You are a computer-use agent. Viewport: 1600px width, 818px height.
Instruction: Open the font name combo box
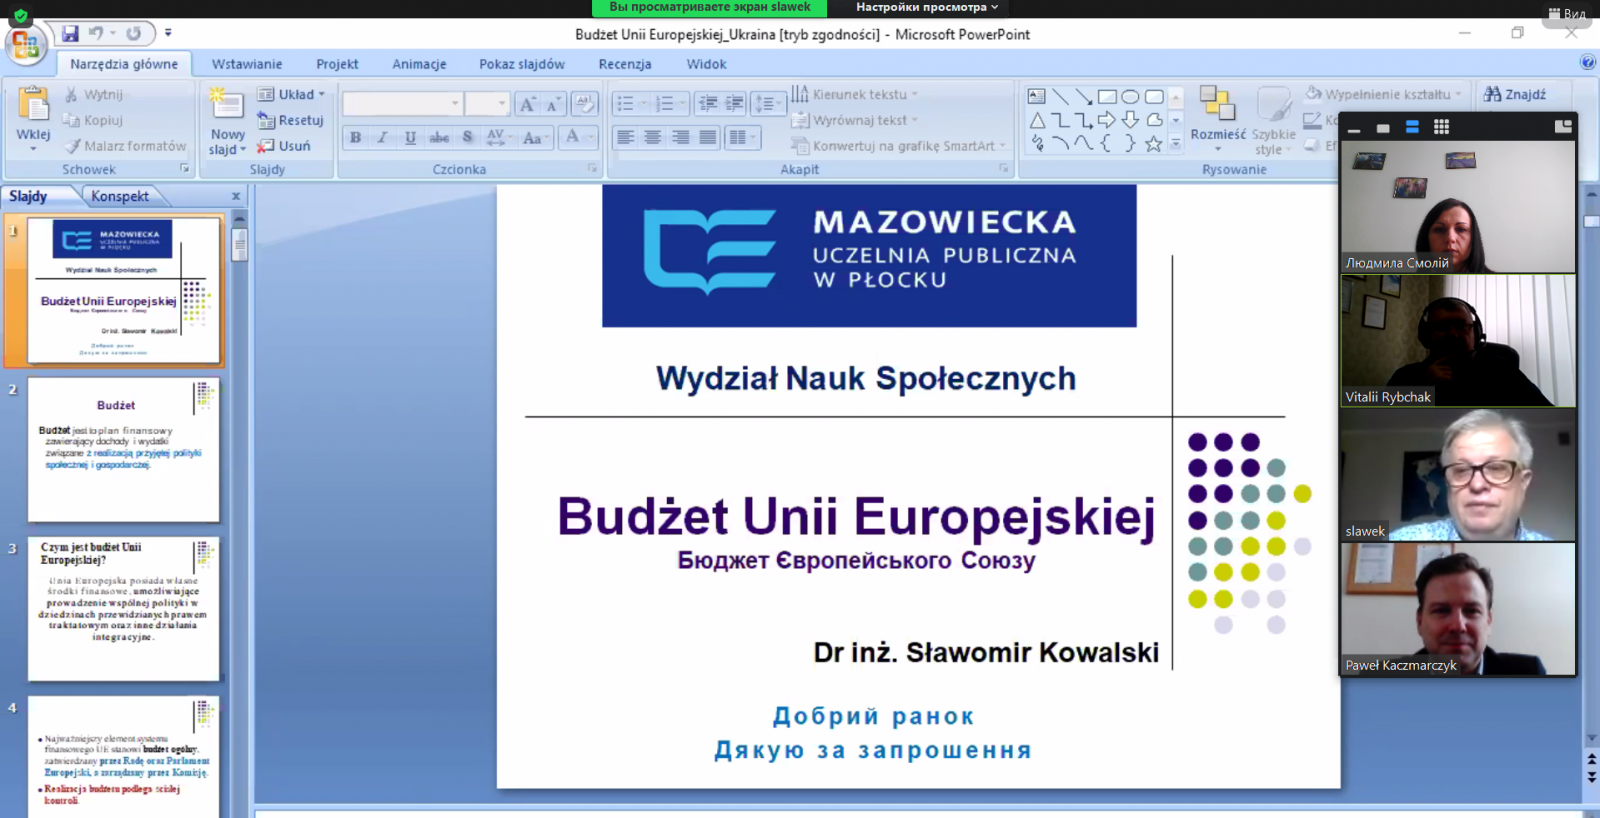402,104
